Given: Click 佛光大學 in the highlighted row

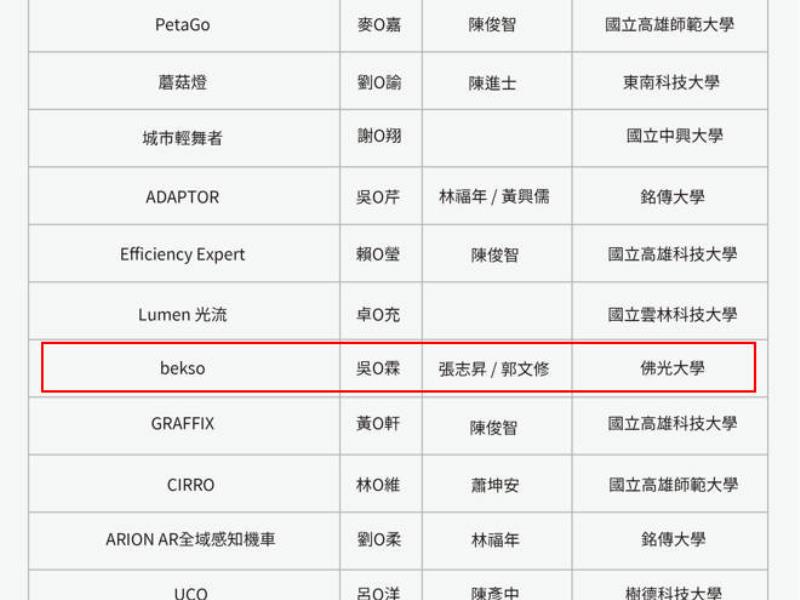Looking at the screenshot, I should (672, 368).
